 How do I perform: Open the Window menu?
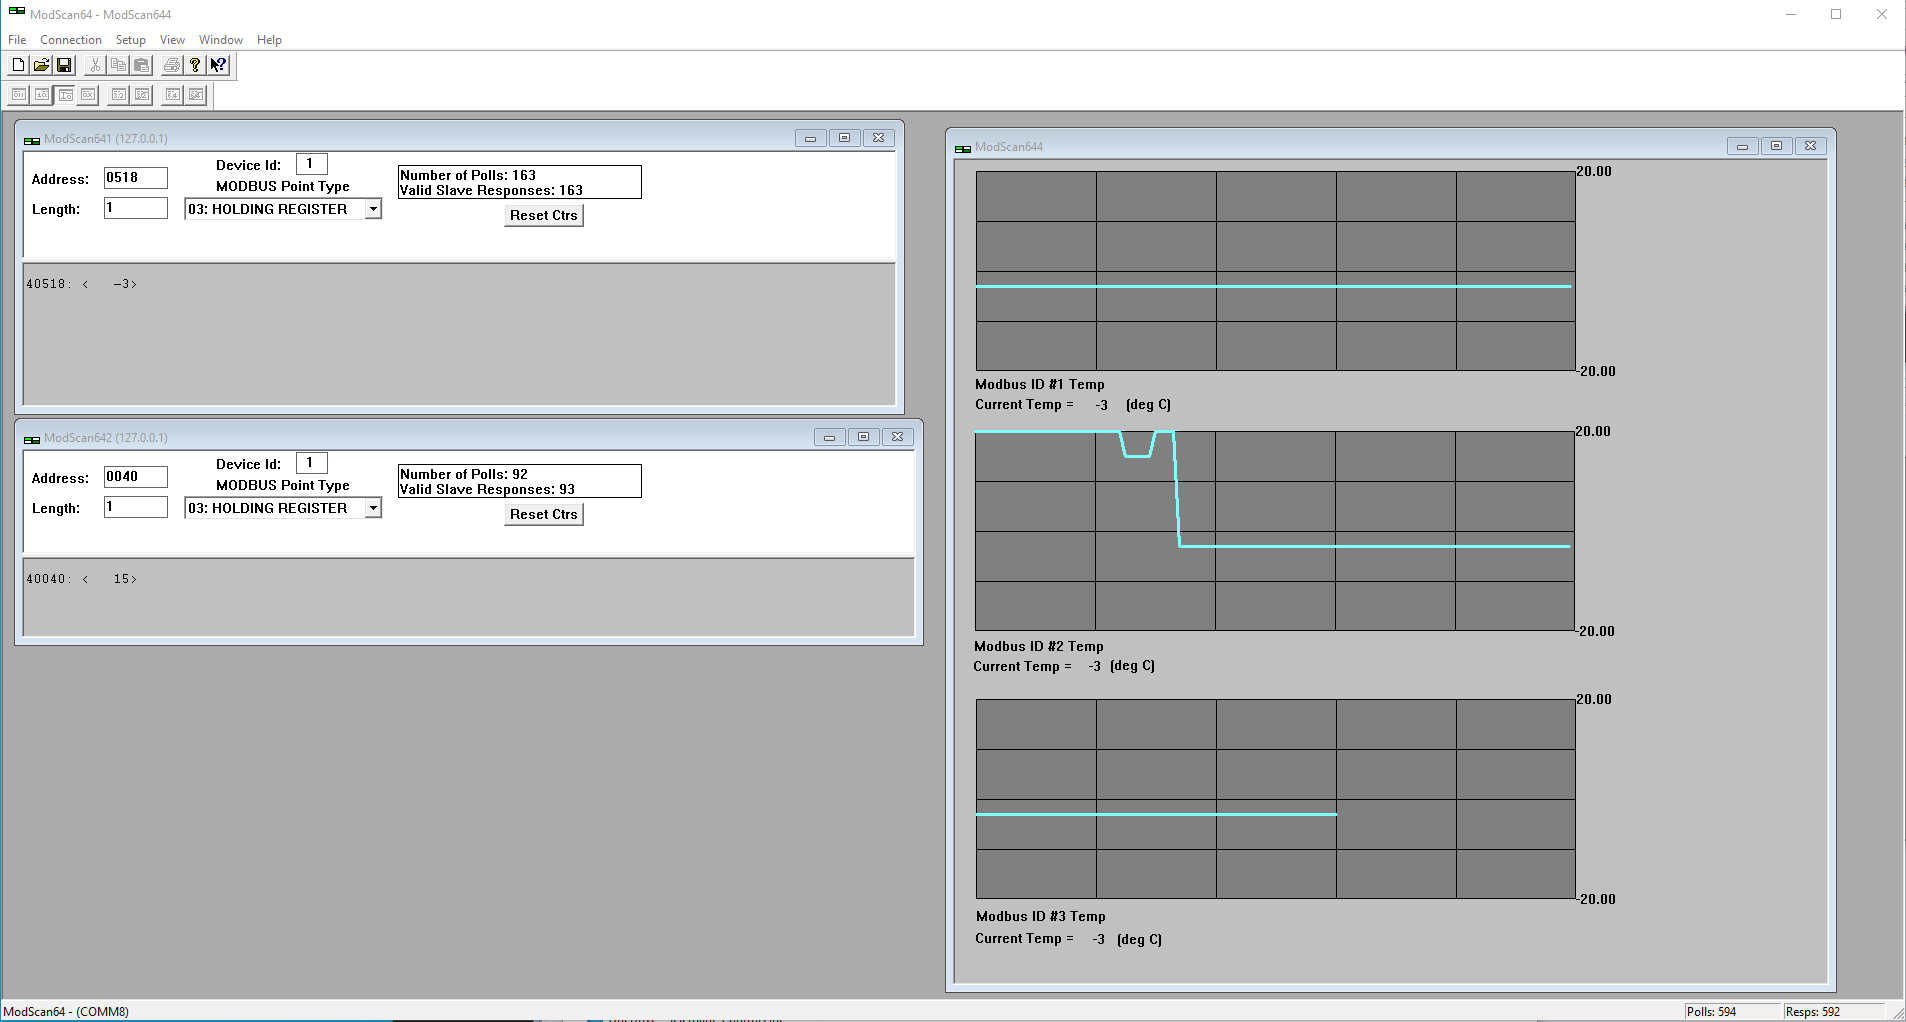coord(221,40)
